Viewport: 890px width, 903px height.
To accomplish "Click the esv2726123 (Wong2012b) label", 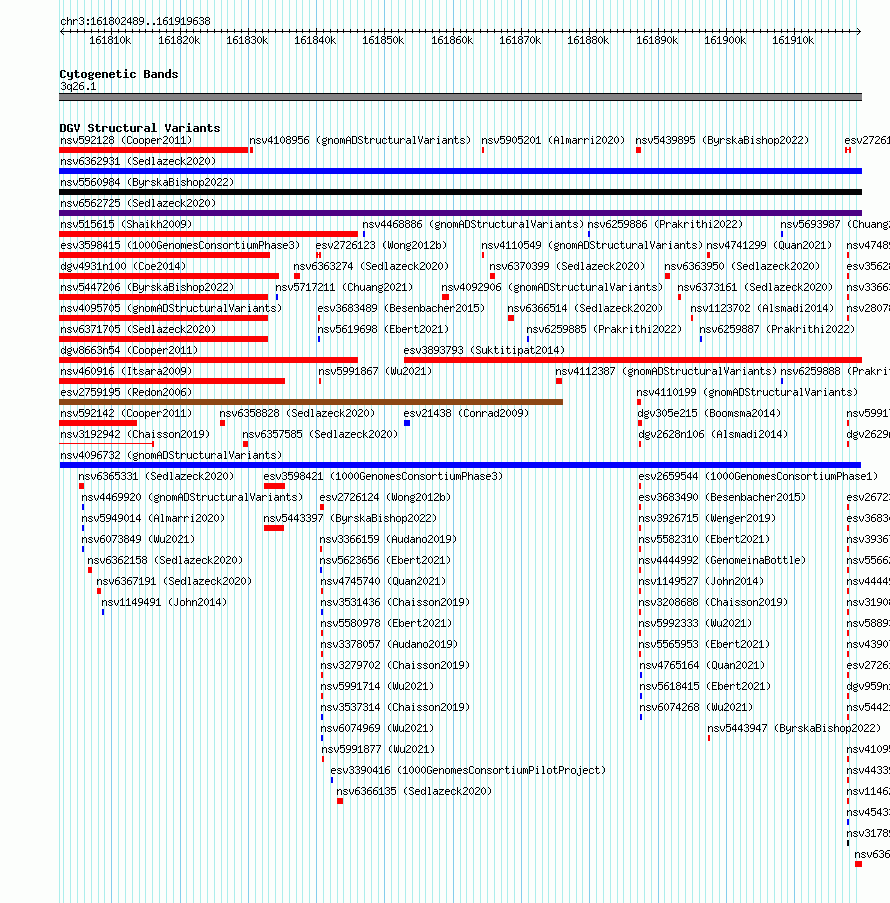I will (381, 245).
